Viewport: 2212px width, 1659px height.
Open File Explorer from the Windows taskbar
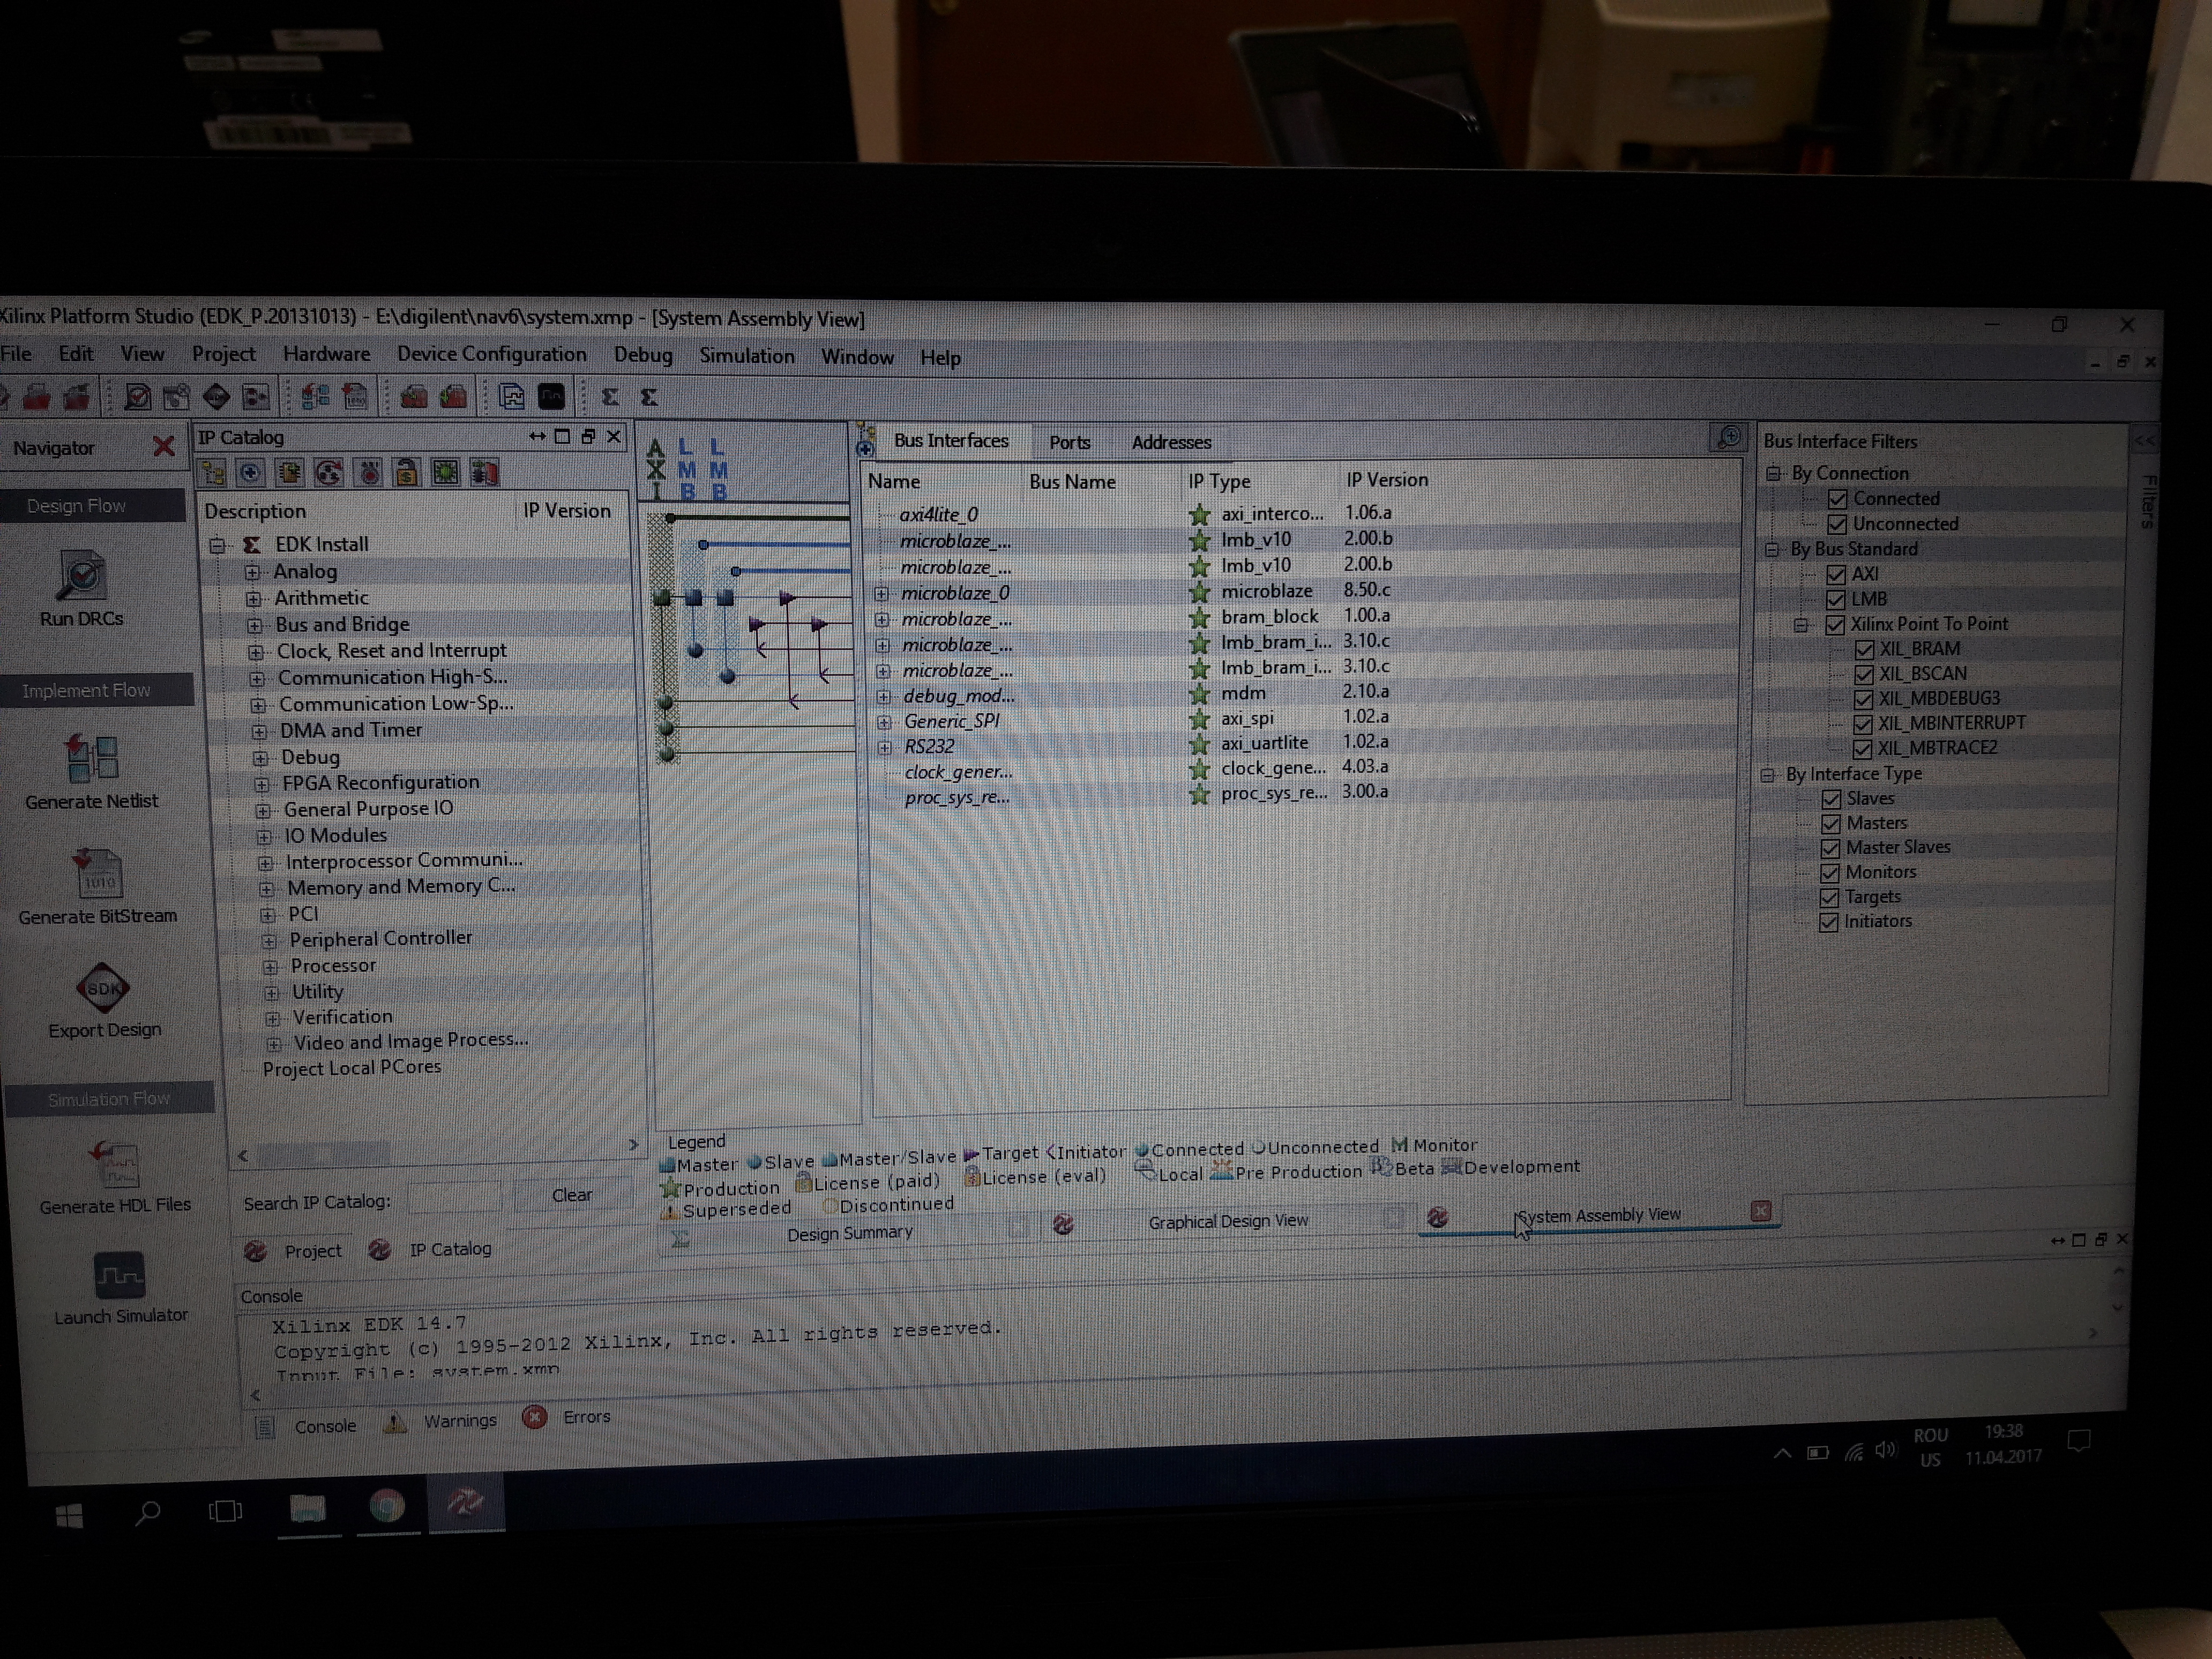click(x=307, y=1509)
